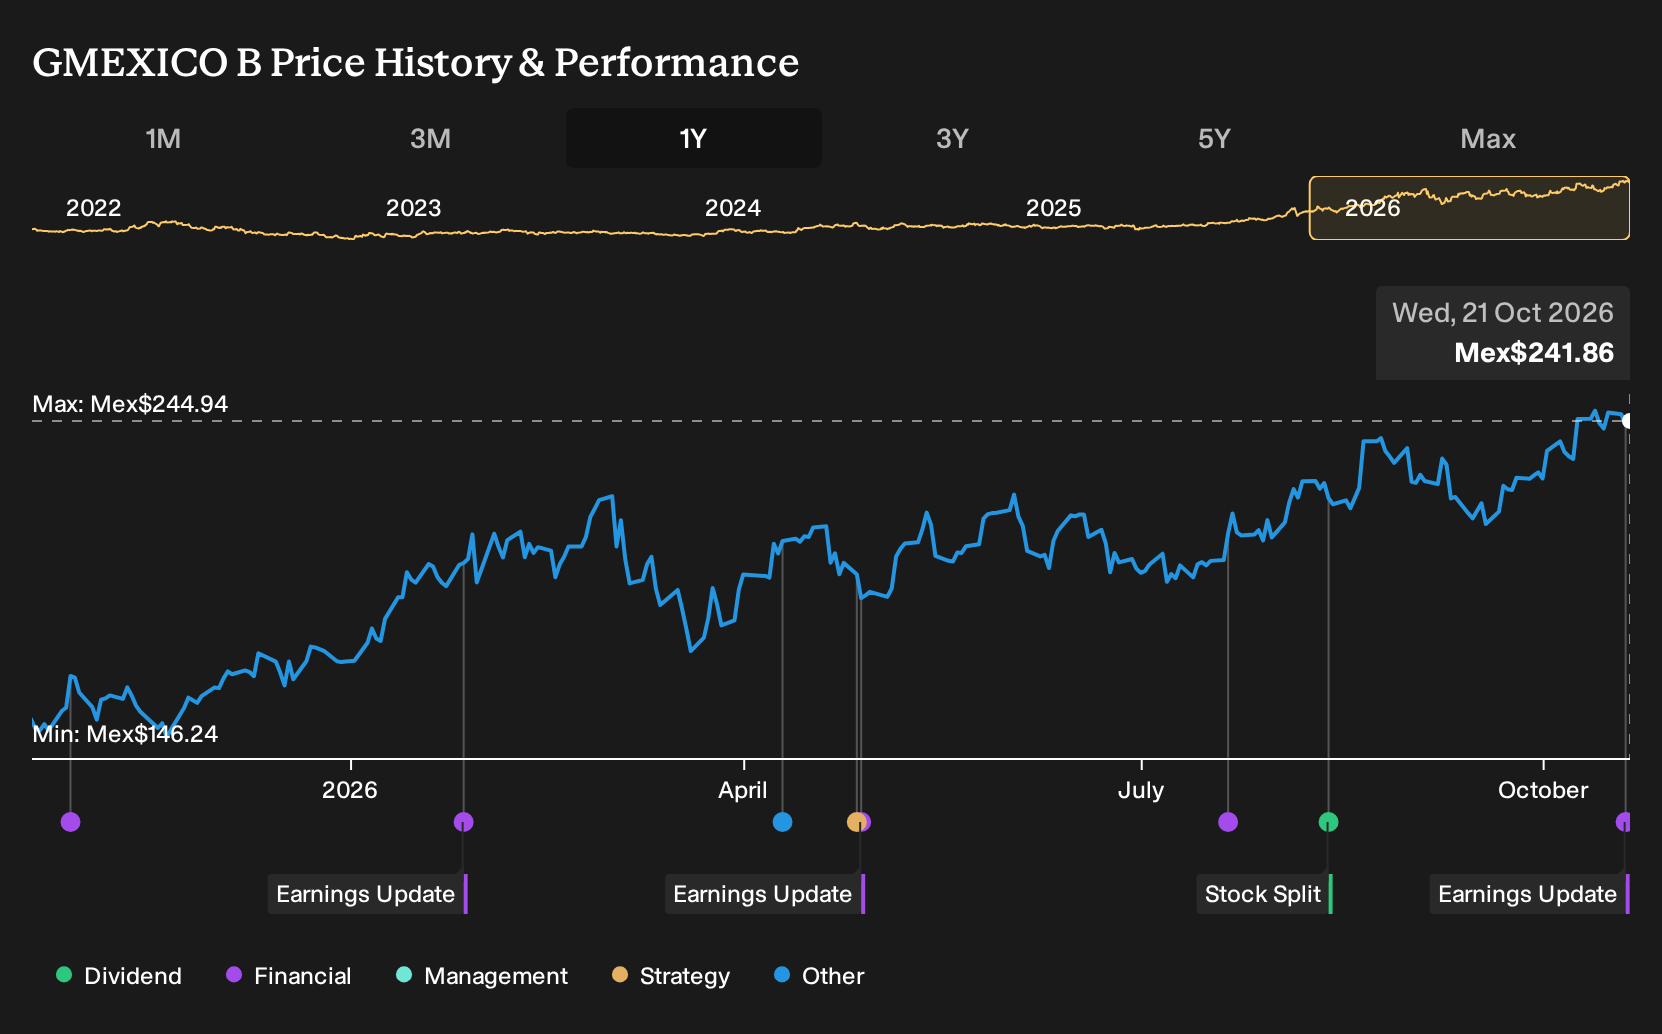Select the 3M time range tab
Image resolution: width=1662 pixels, height=1034 pixels.
tap(430, 138)
